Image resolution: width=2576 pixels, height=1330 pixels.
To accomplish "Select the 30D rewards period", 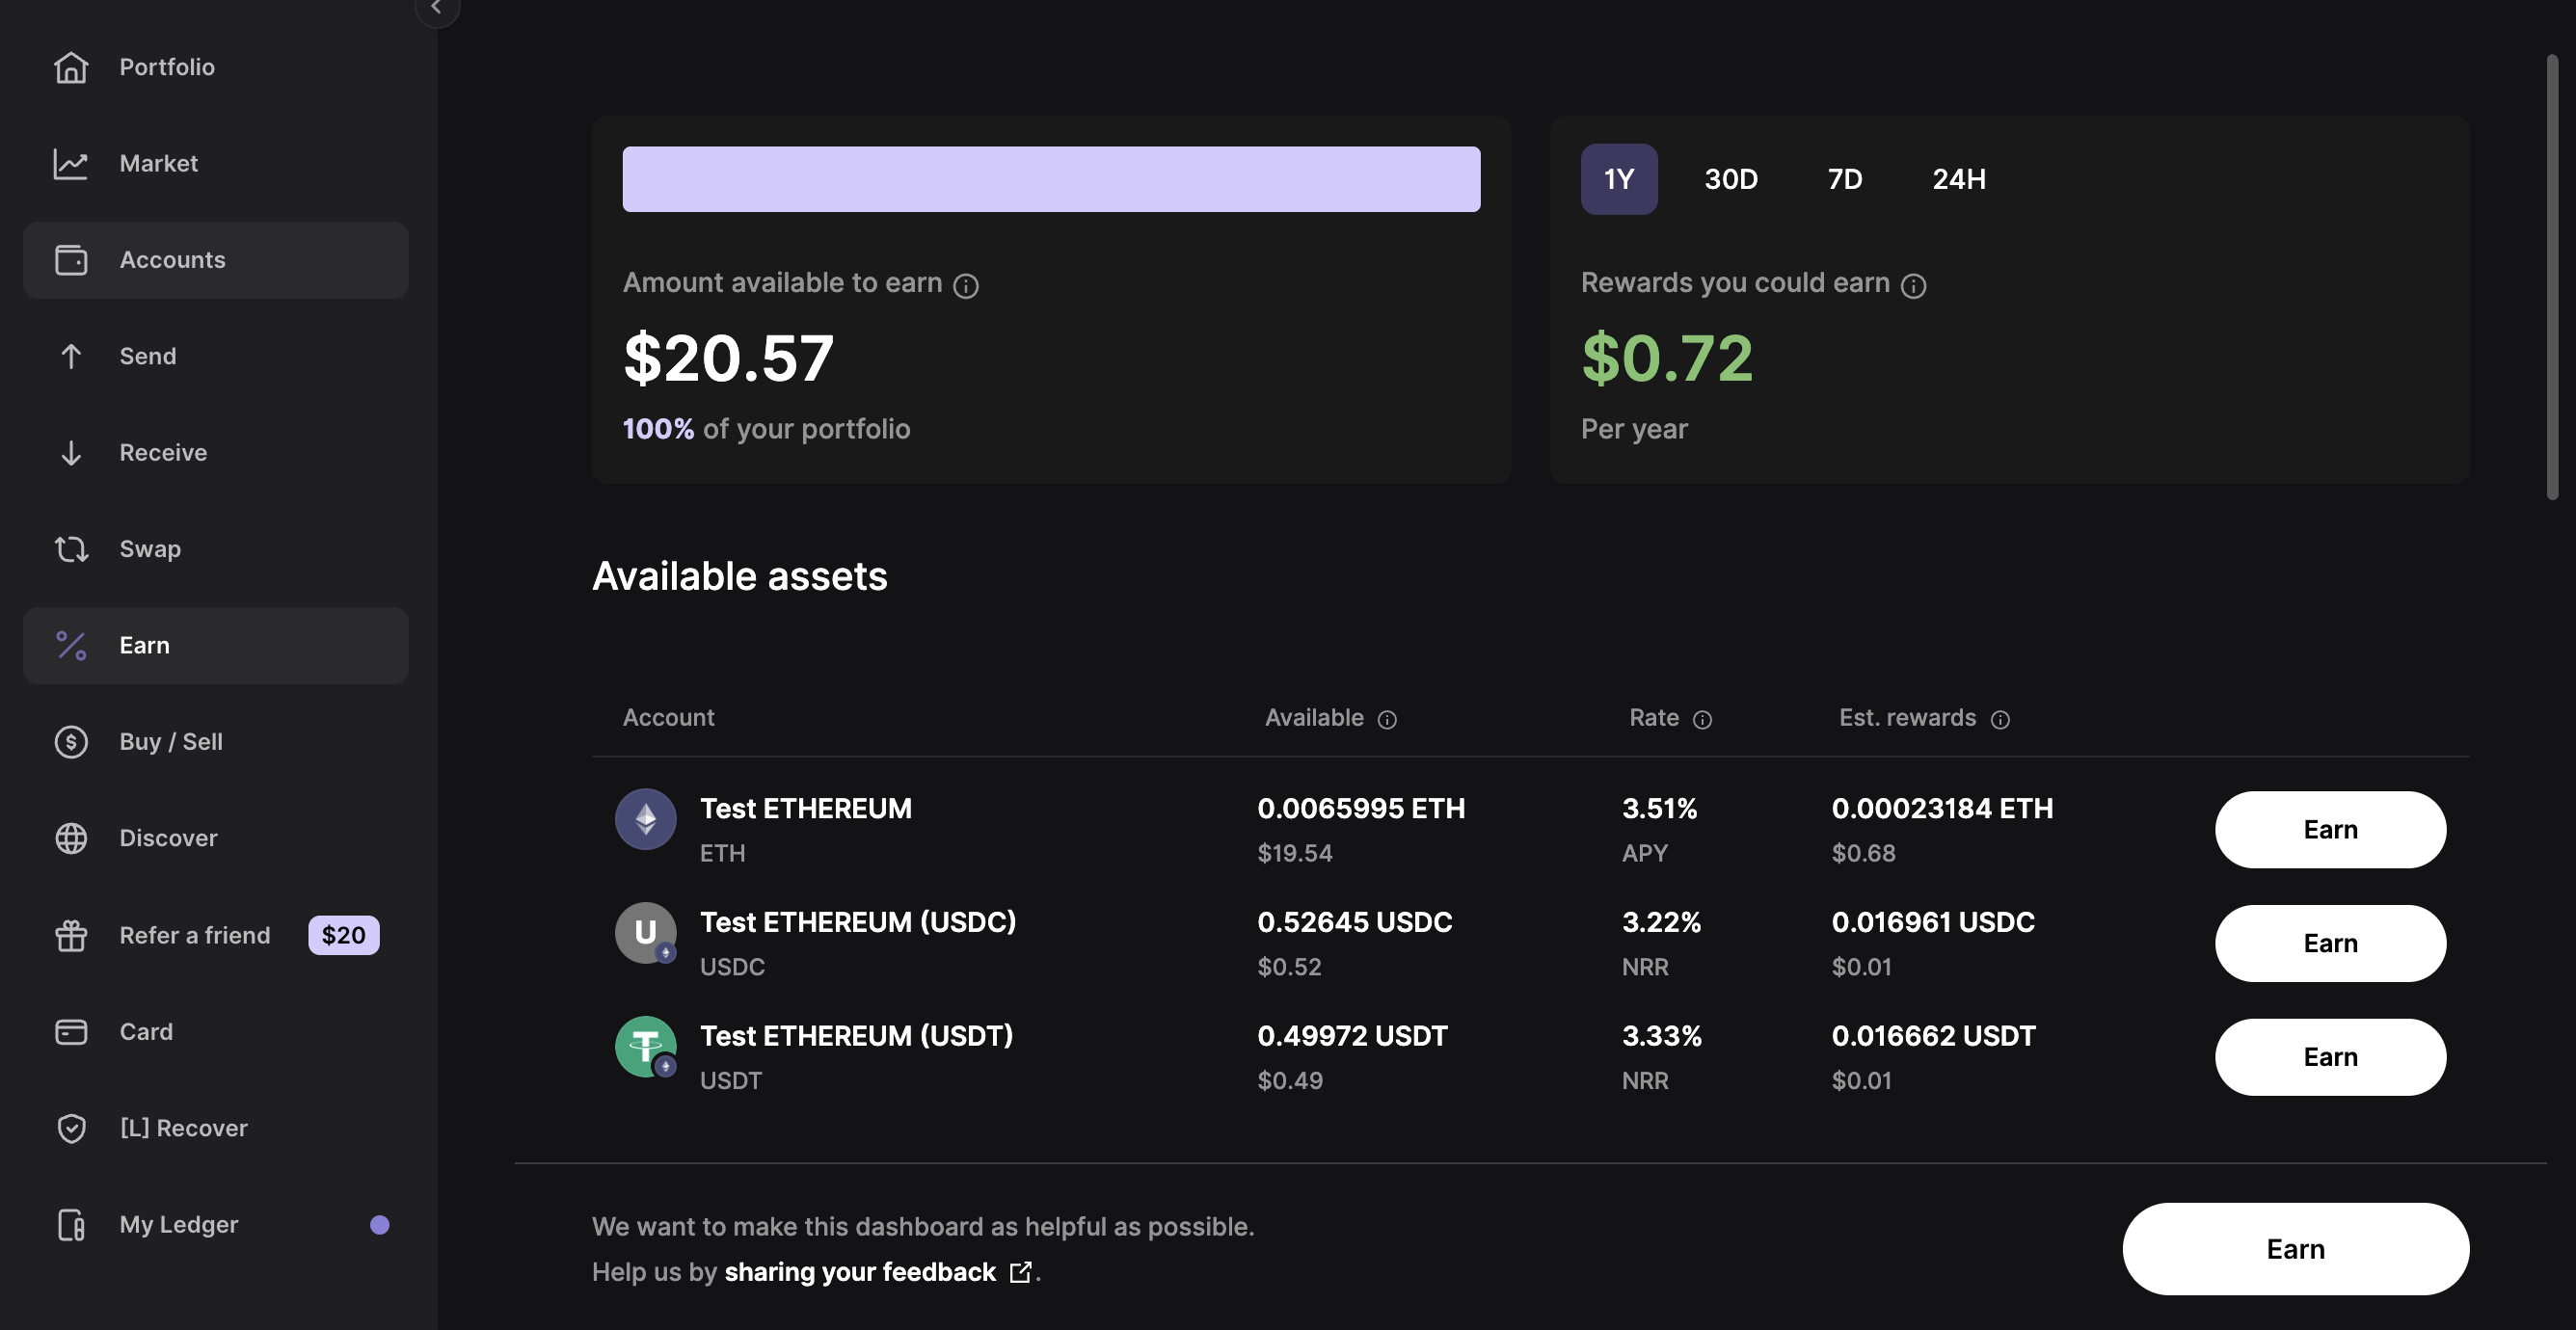I will click(x=1731, y=179).
